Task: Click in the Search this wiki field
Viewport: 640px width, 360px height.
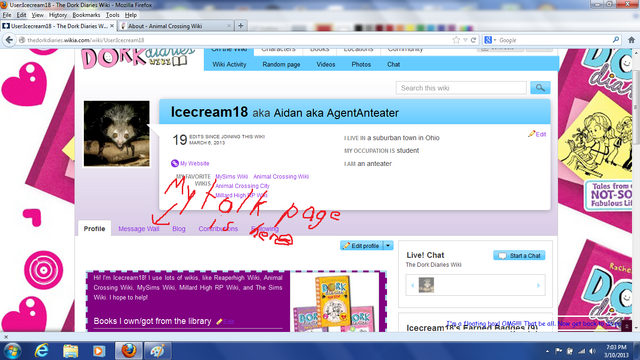Action: click(x=461, y=88)
